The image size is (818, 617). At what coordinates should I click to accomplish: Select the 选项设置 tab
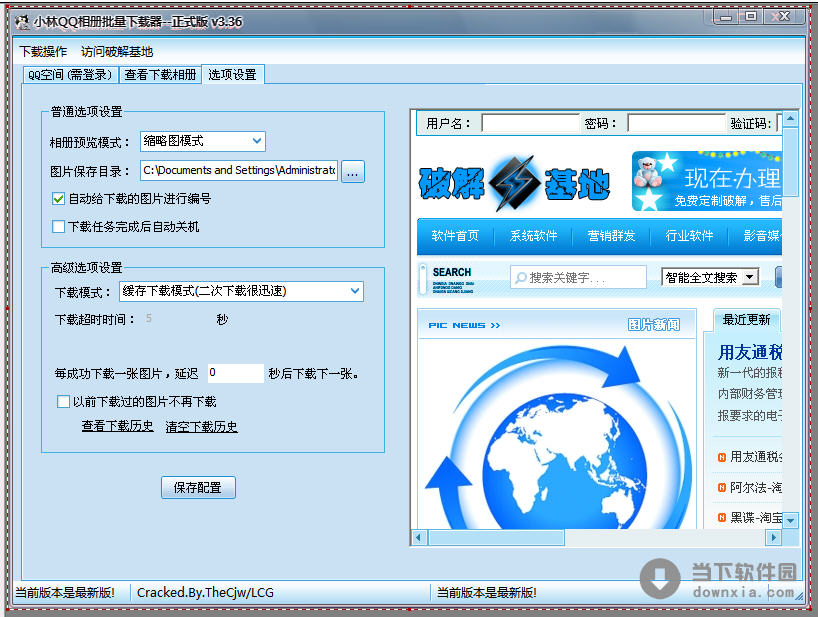point(233,75)
